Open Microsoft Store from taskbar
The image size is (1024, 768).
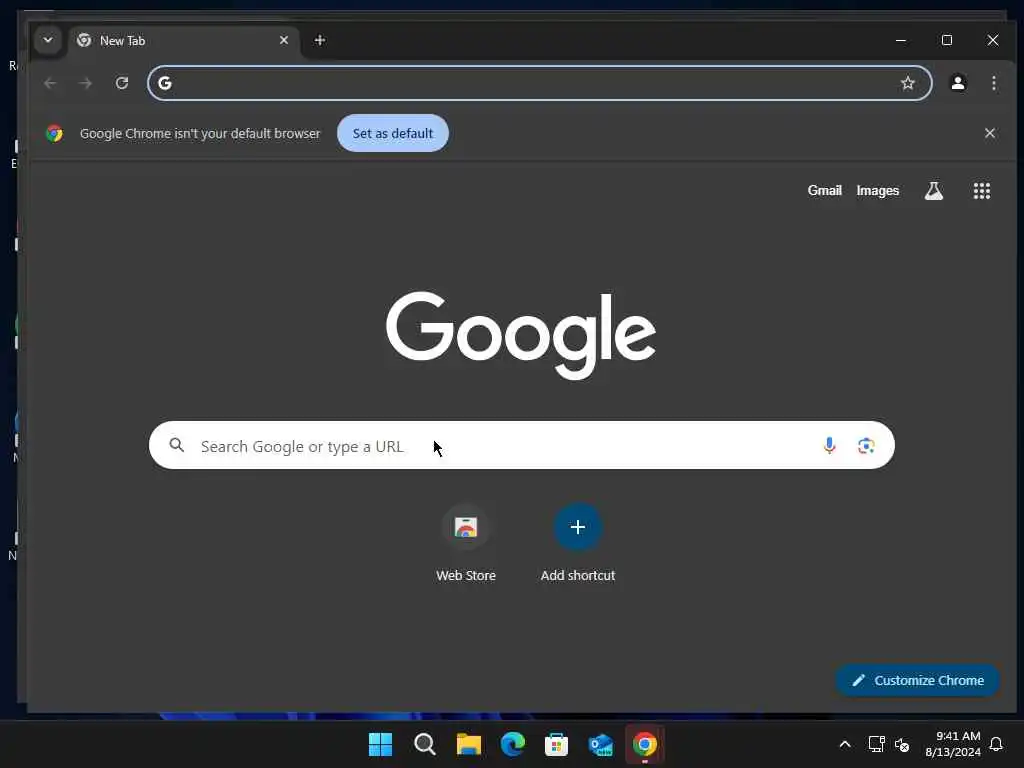[x=556, y=744]
